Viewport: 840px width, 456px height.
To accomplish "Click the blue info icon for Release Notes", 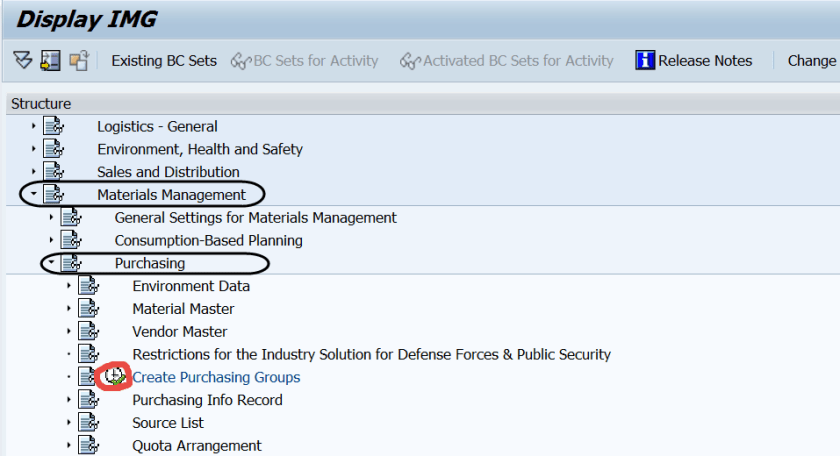I will click(645, 61).
